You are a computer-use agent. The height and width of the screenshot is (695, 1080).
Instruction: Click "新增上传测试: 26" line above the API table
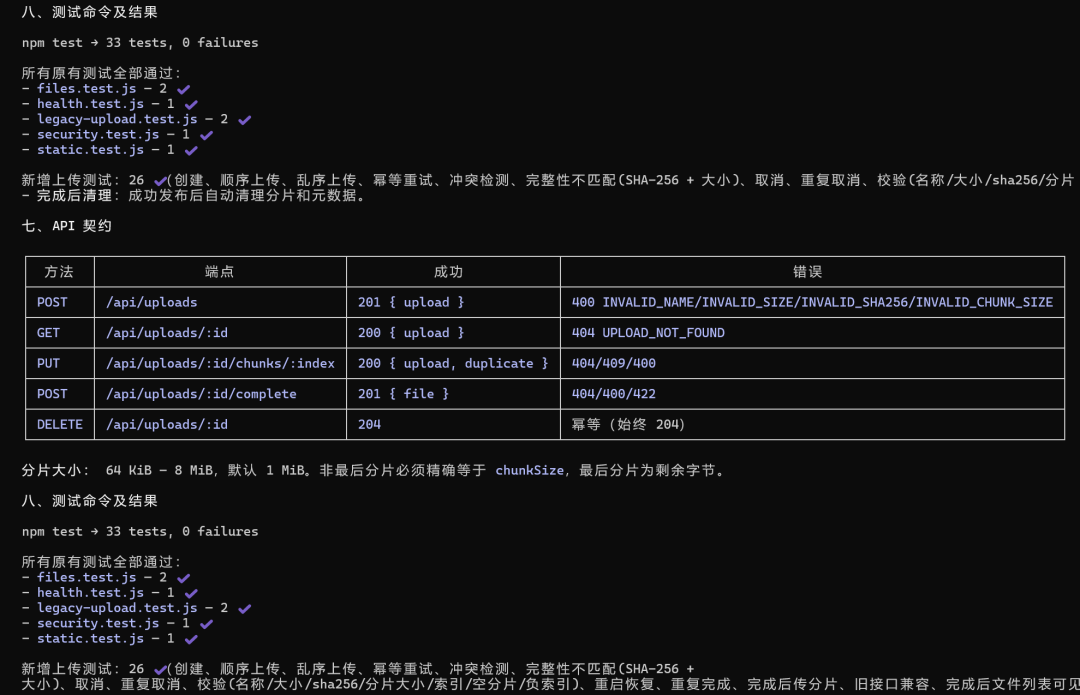pos(548,180)
